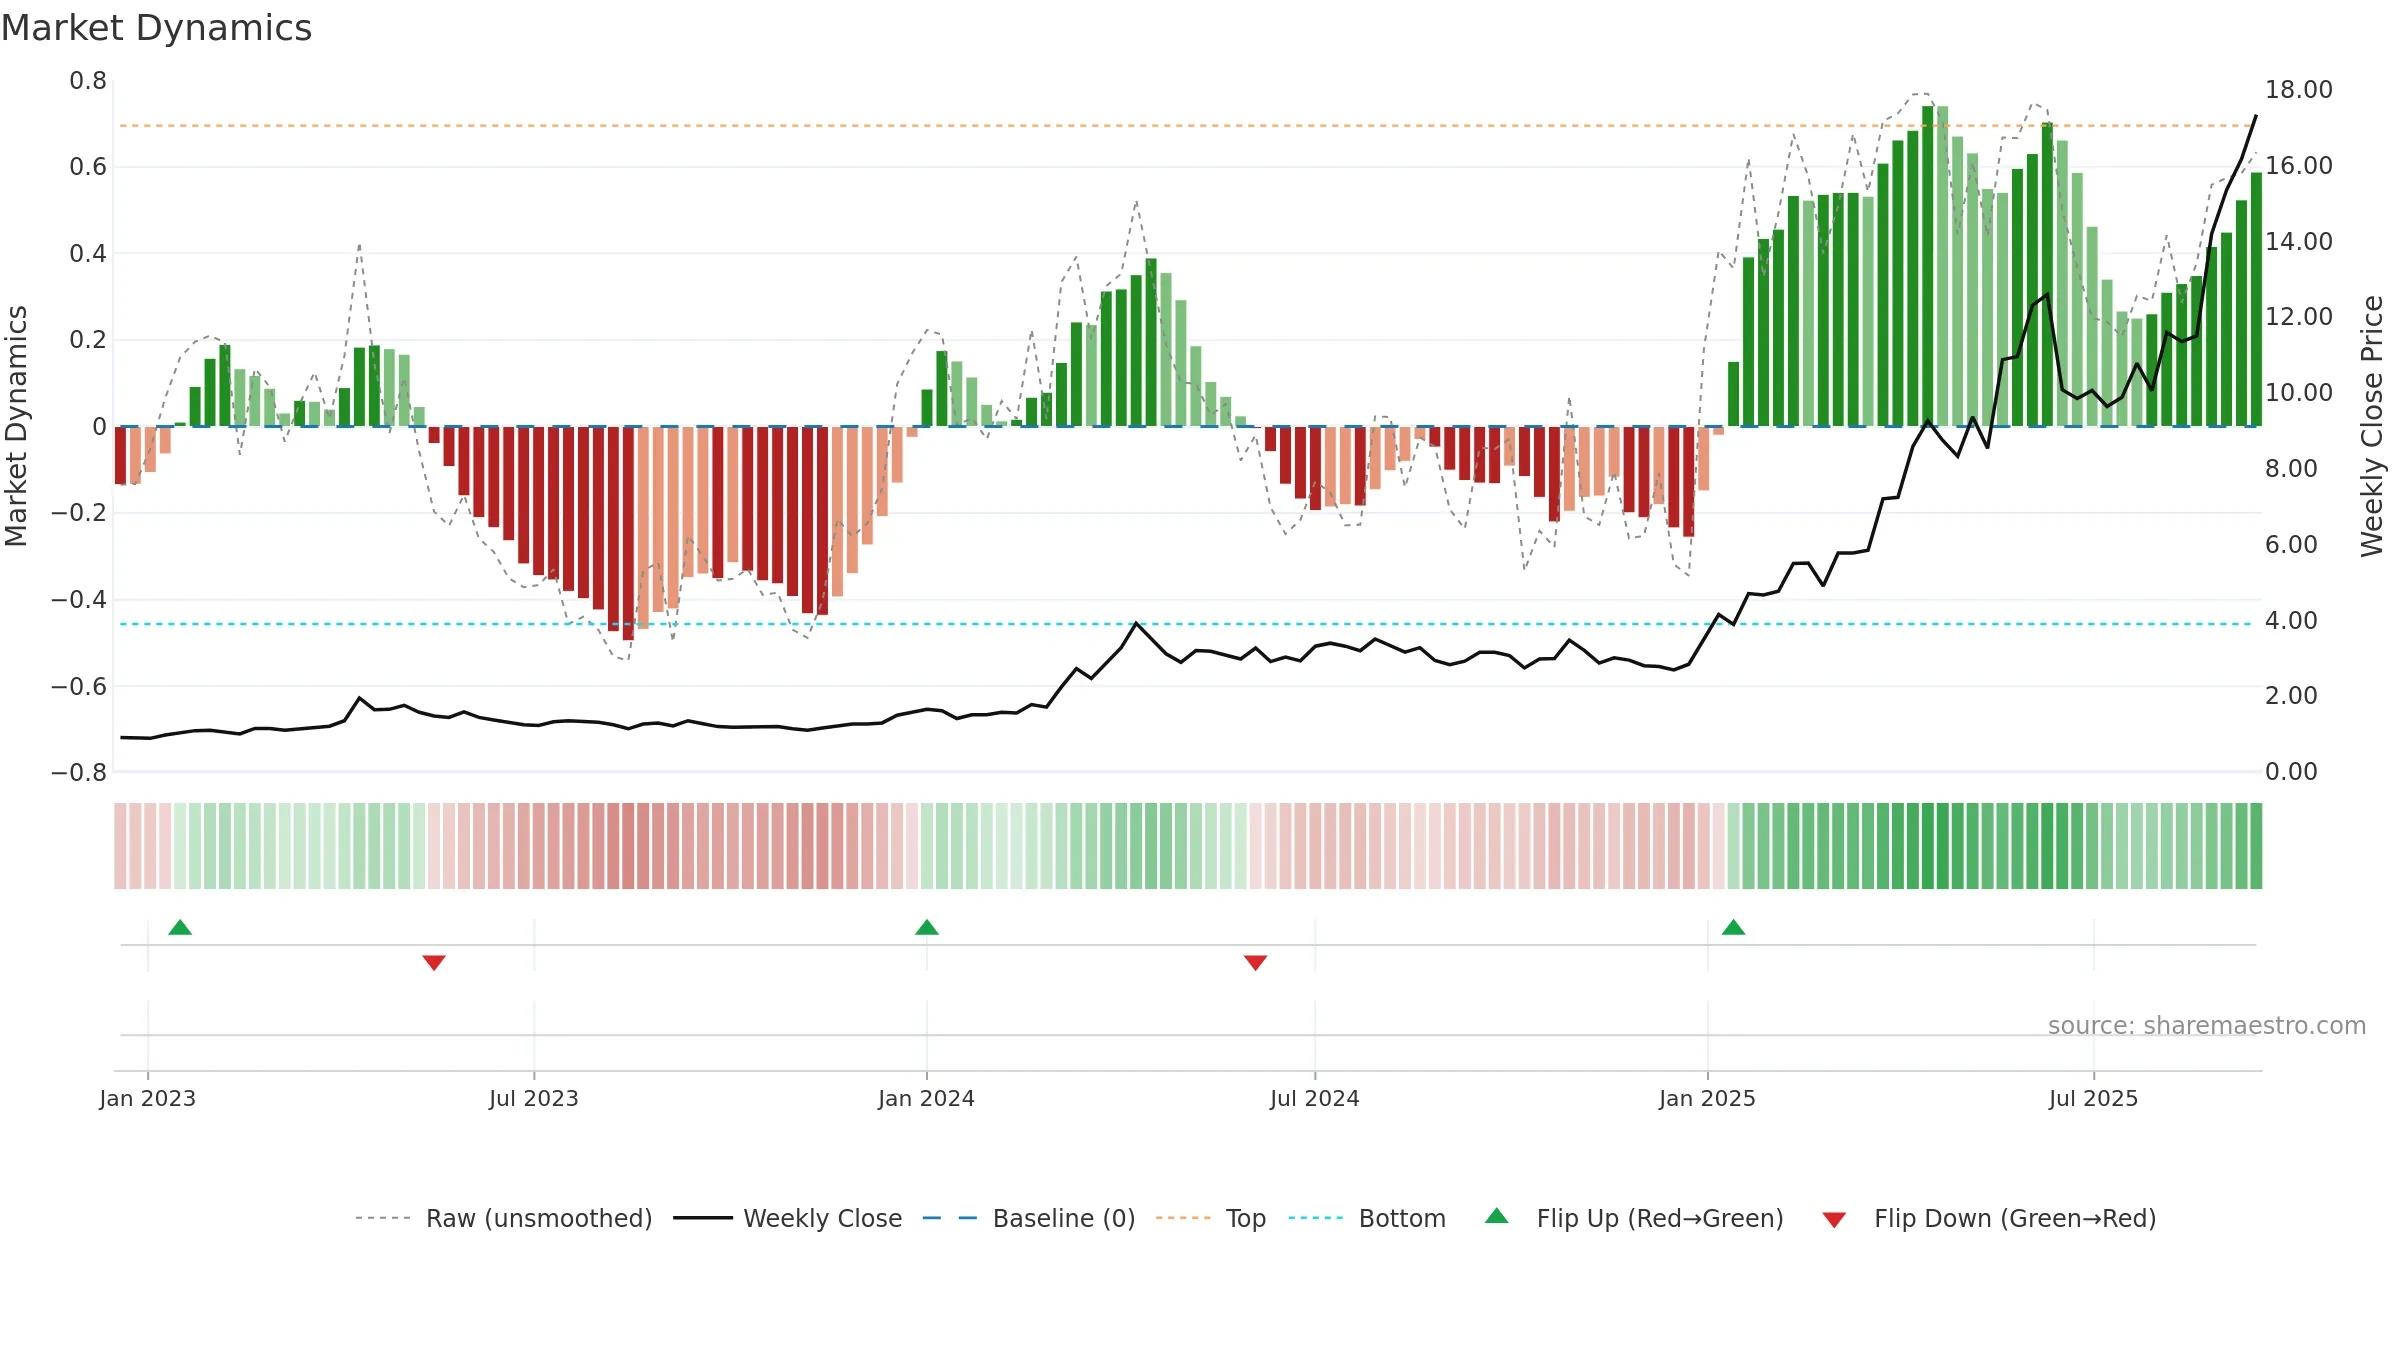
Task: Click the green flip-up triangle in the legend
Action: click(1497, 1216)
